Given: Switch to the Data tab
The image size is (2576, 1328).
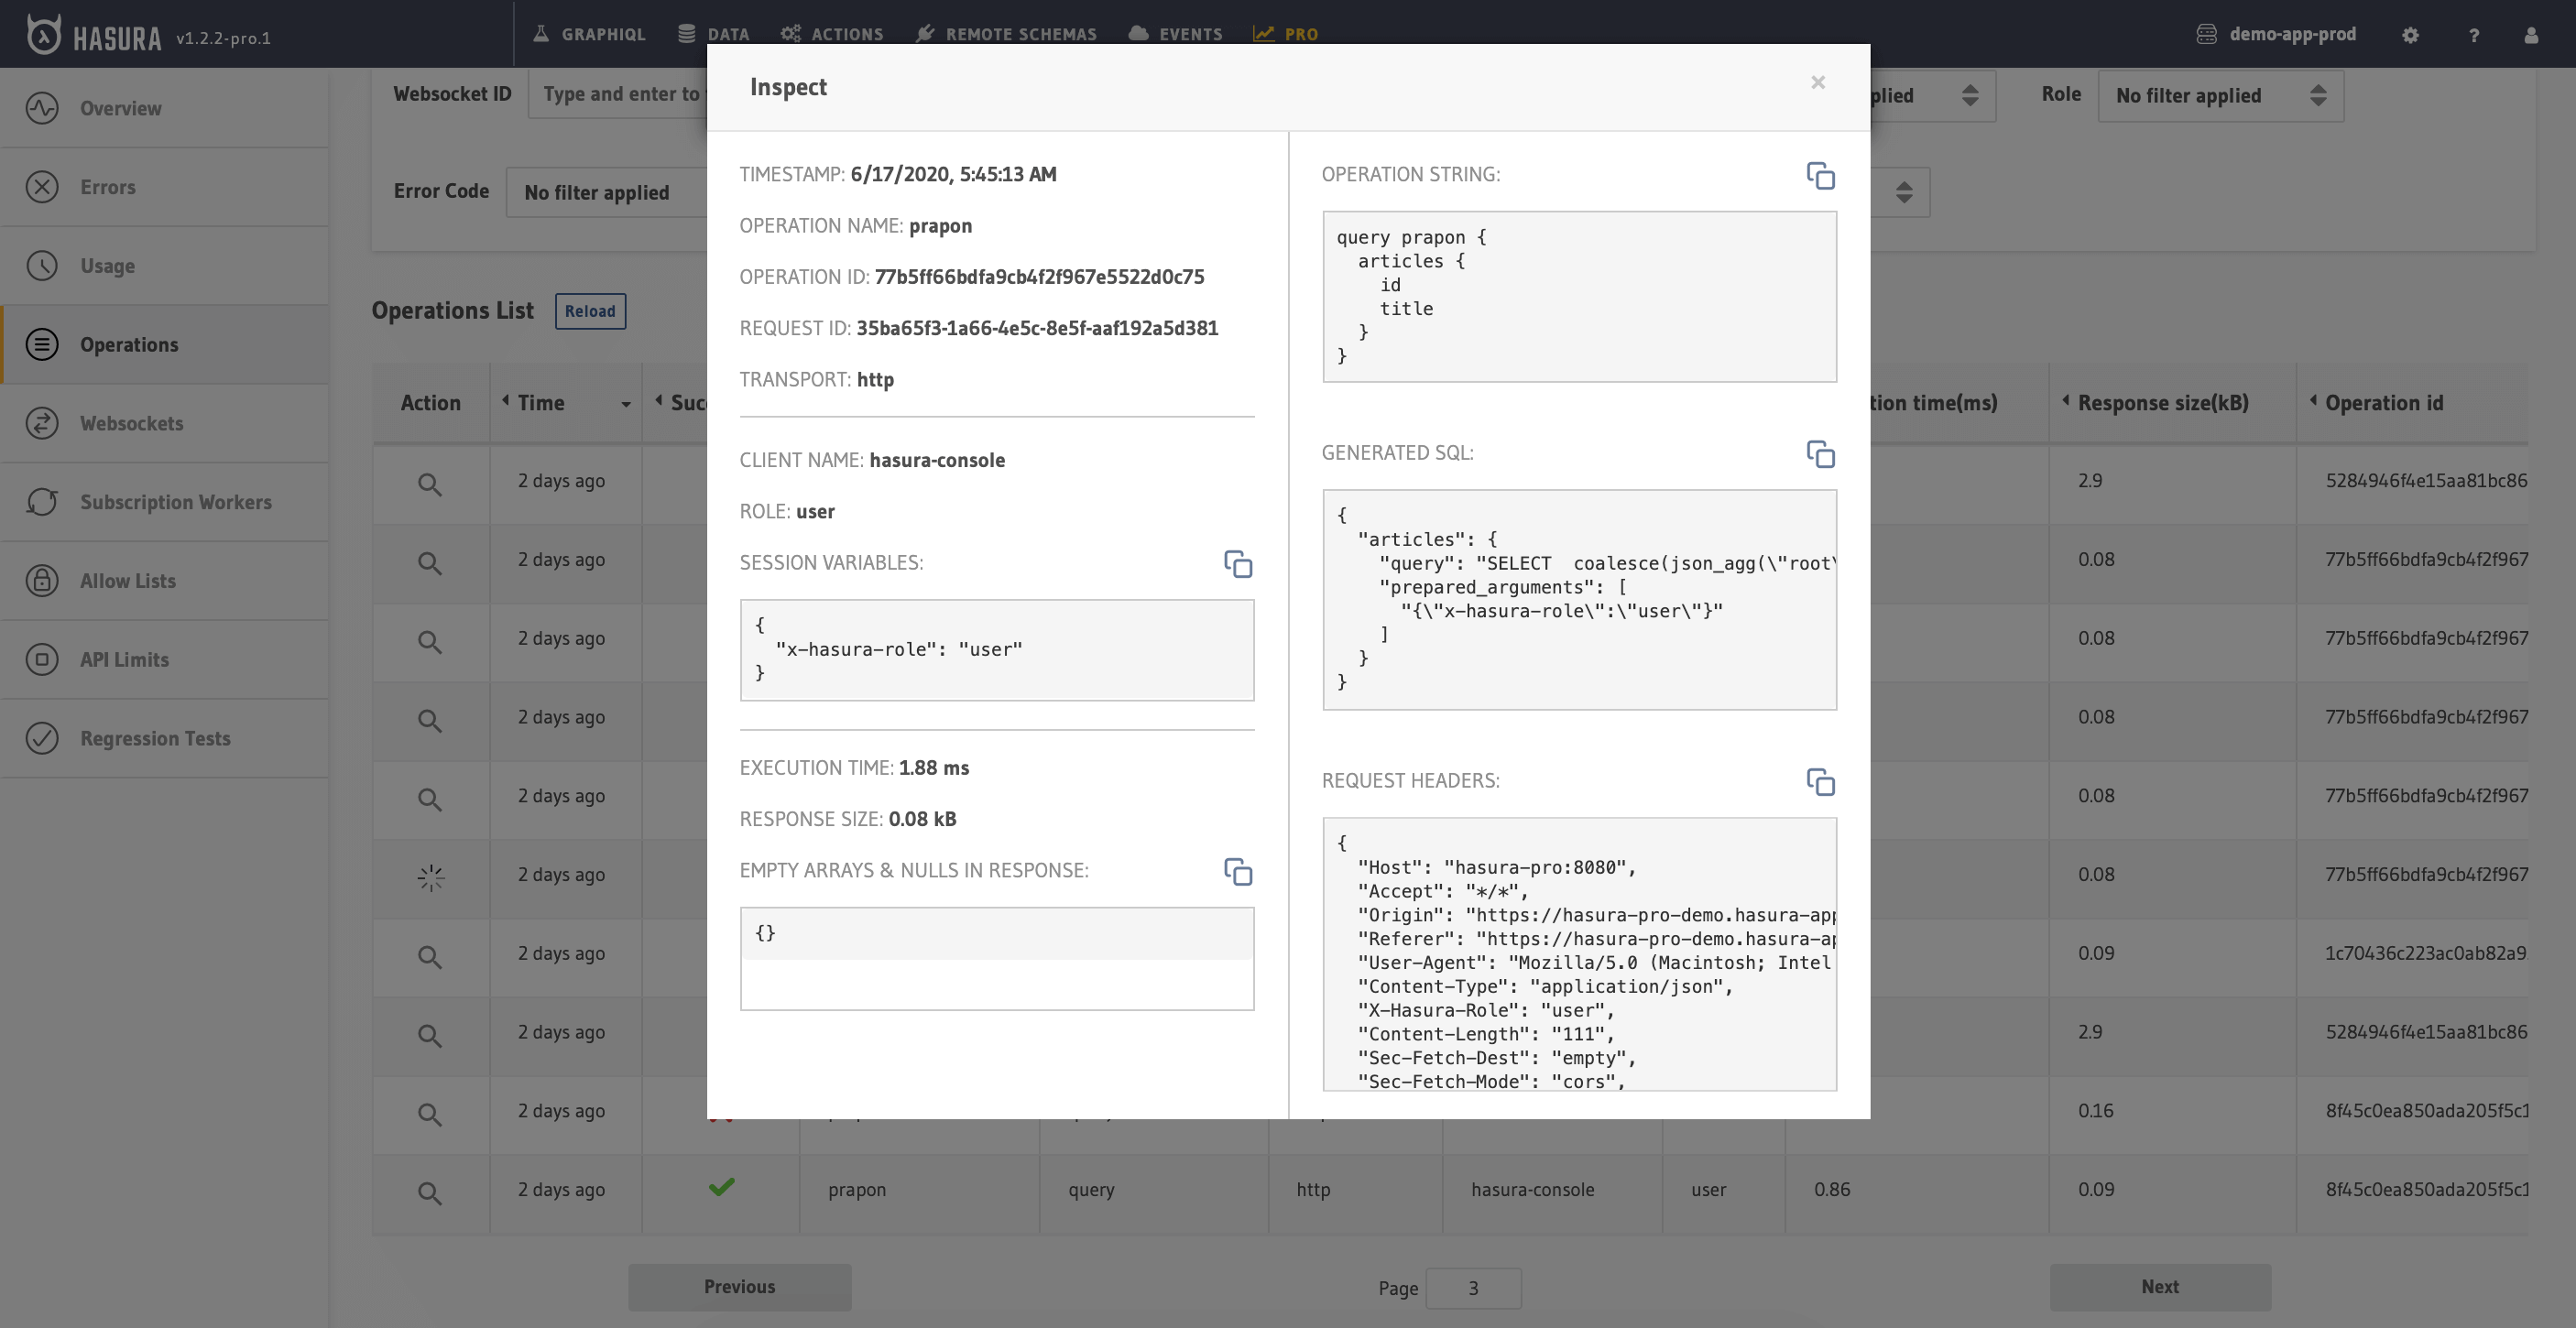Looking at the screenshot, I should (713, 34).
